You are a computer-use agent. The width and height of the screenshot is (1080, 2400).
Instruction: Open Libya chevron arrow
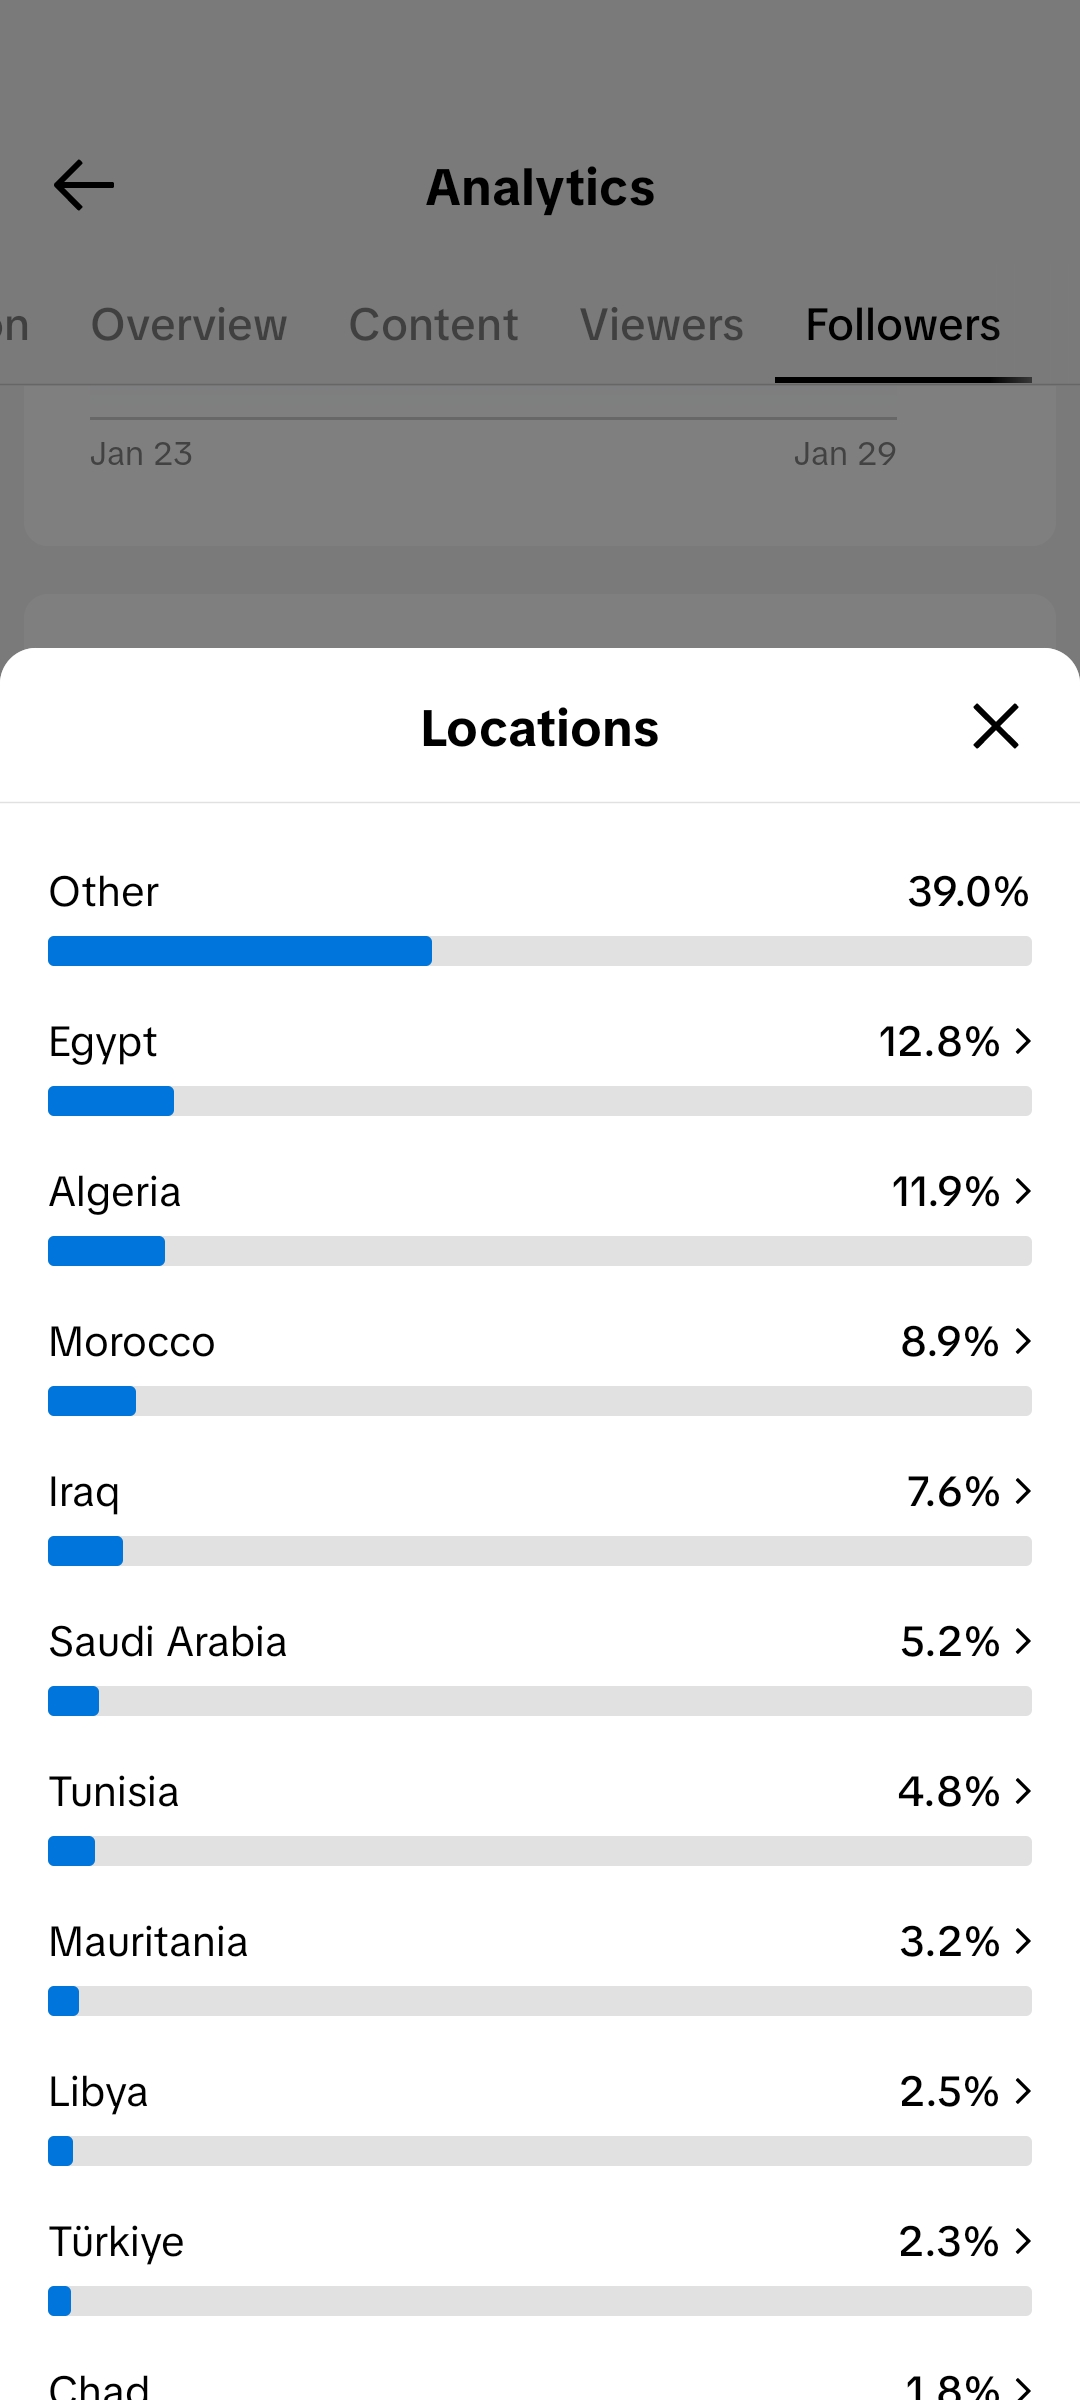point(1023,2092)
